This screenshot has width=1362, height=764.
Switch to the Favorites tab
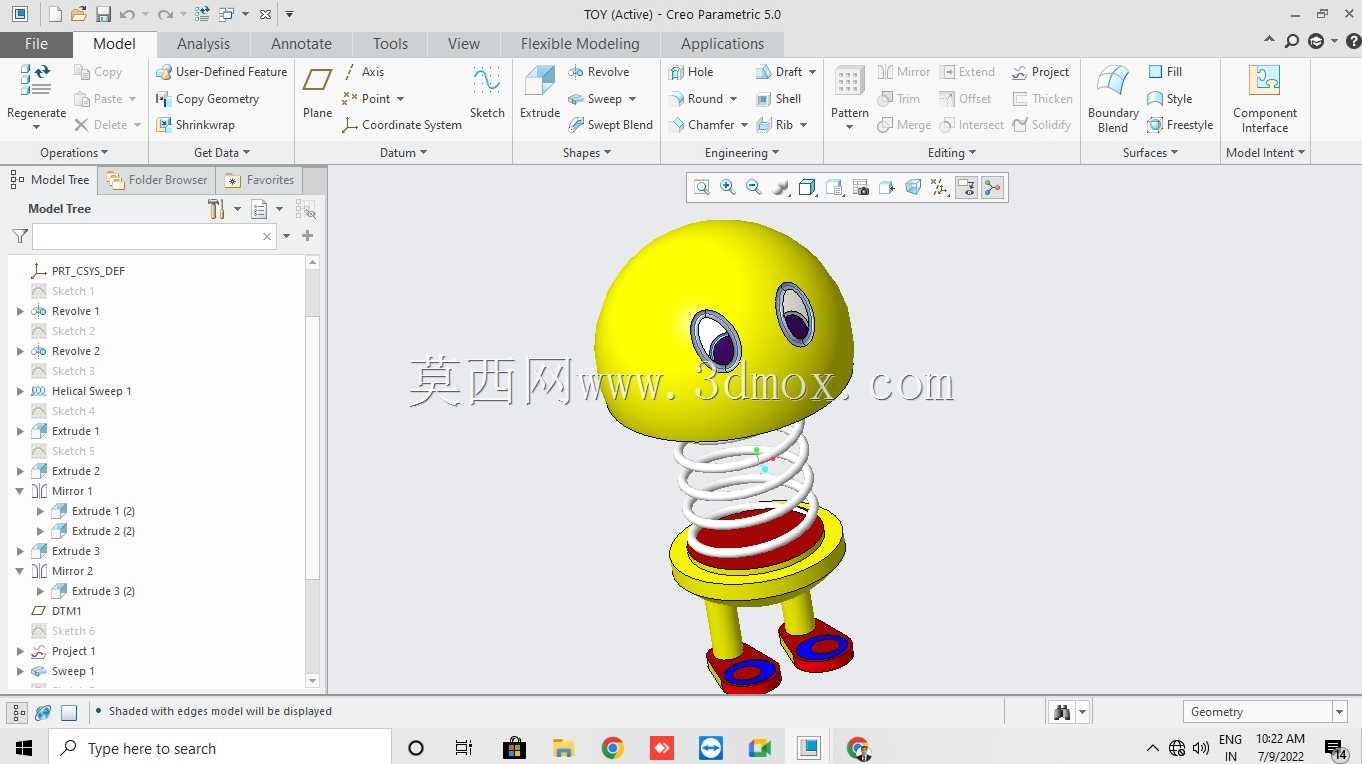click(259, 180)
